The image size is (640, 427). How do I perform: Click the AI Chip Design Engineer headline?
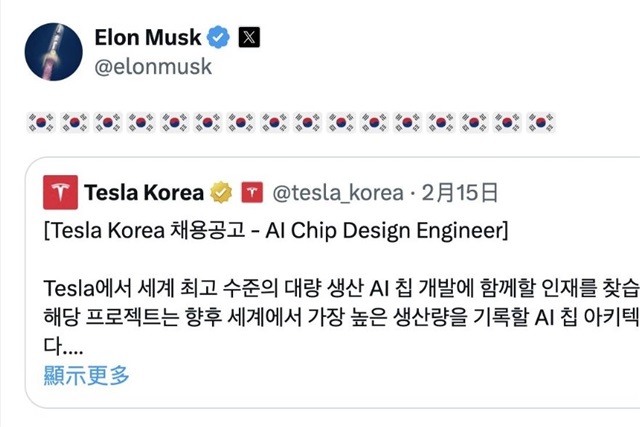click(x=277, y=232)
